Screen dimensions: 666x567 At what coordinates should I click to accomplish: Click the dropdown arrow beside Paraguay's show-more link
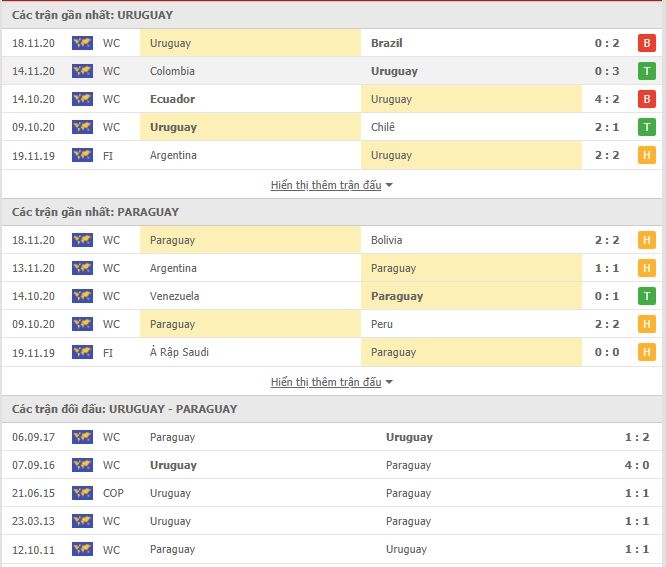[389, 383]
